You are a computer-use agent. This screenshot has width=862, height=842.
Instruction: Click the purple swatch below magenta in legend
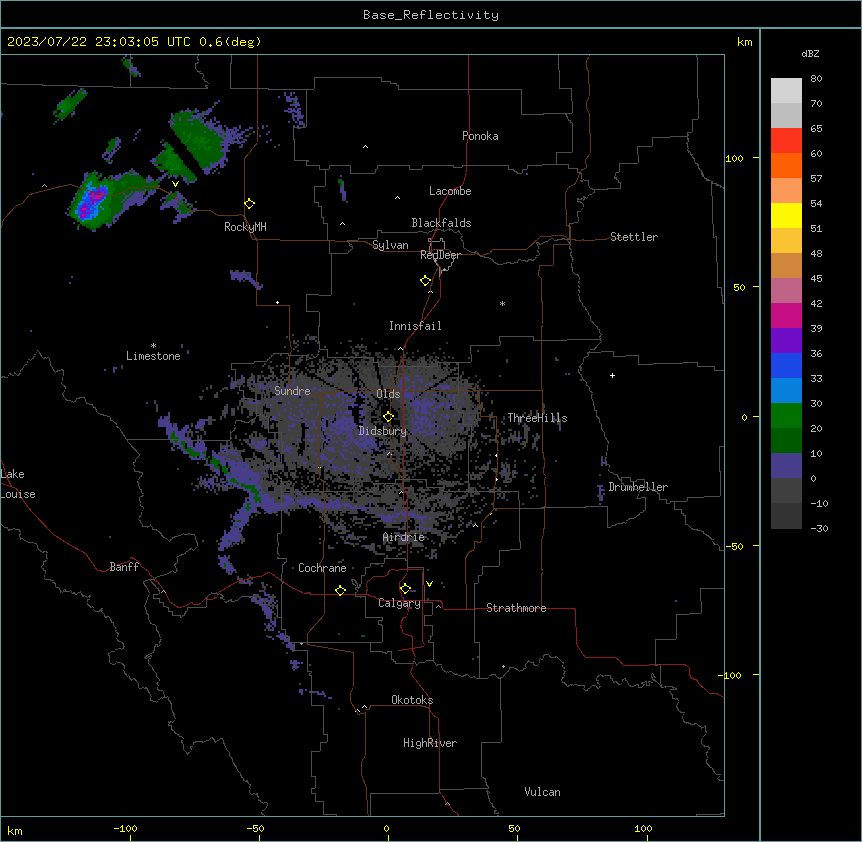[x=786, y=341]
